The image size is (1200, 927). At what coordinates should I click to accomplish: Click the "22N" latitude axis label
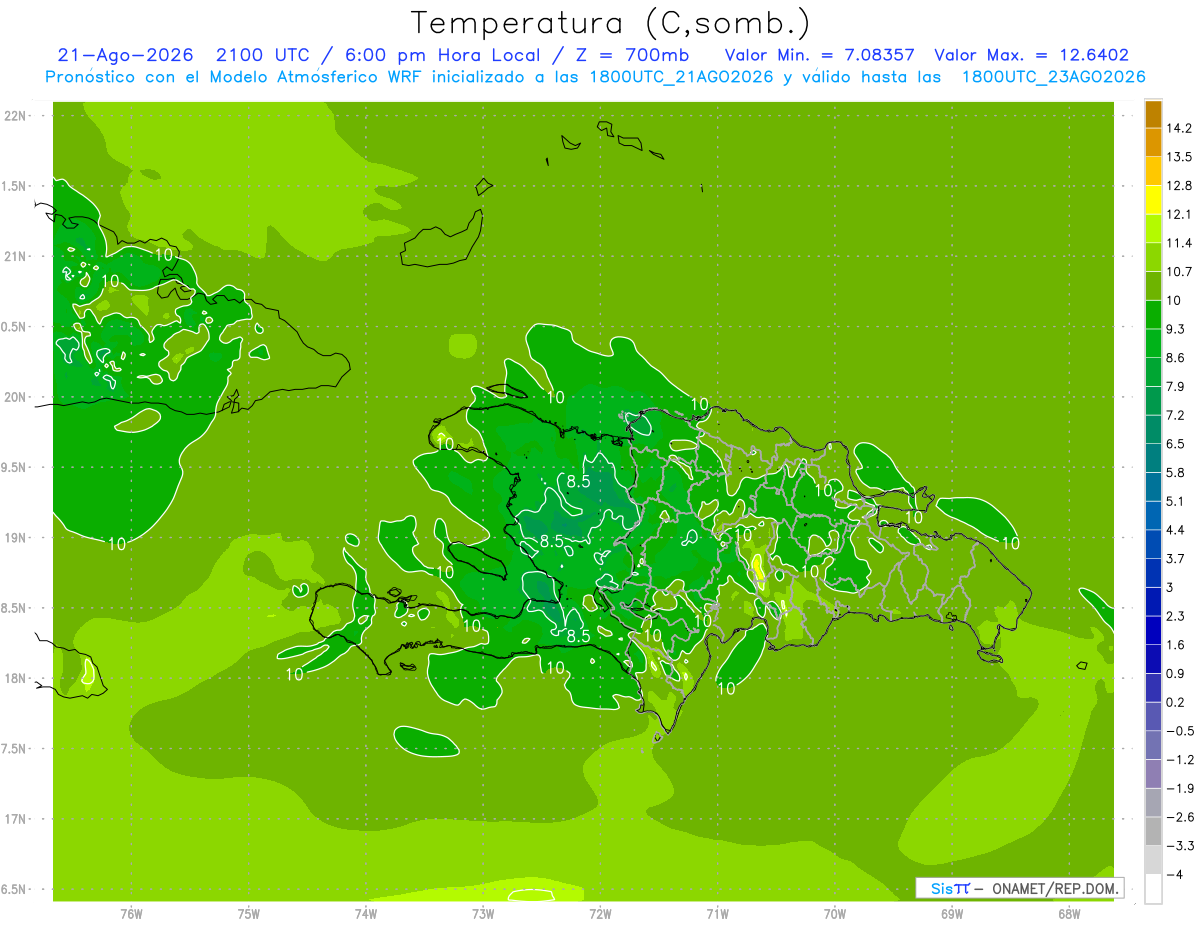16,116
